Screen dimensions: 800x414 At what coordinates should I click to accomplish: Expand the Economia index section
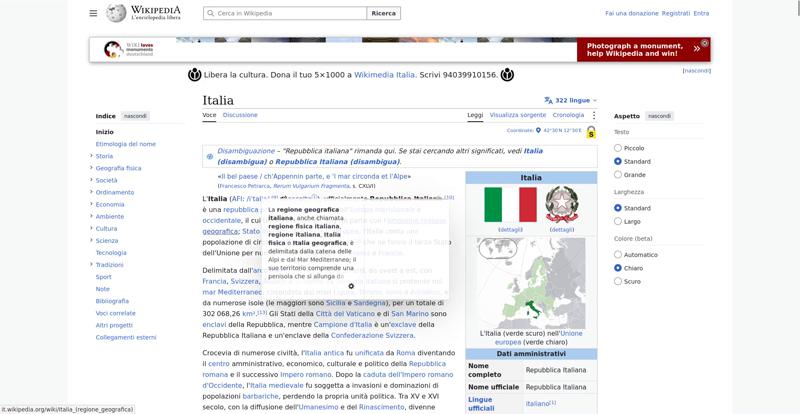tap(91, 204)
